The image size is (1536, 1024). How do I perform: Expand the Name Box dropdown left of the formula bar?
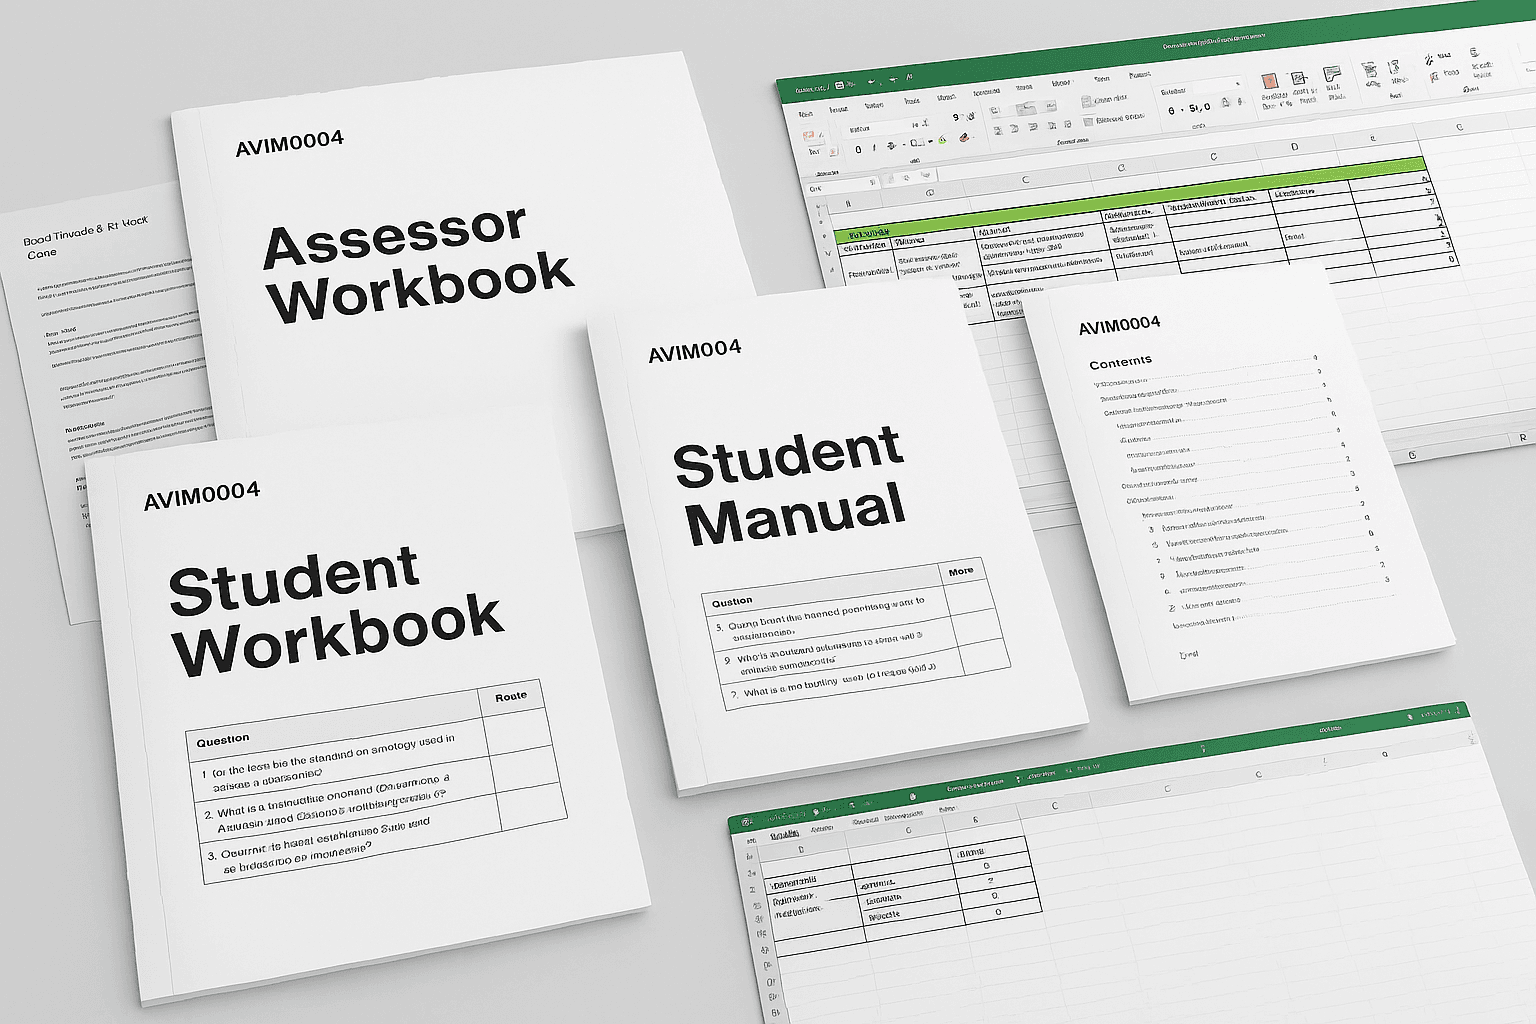point(872,184)
